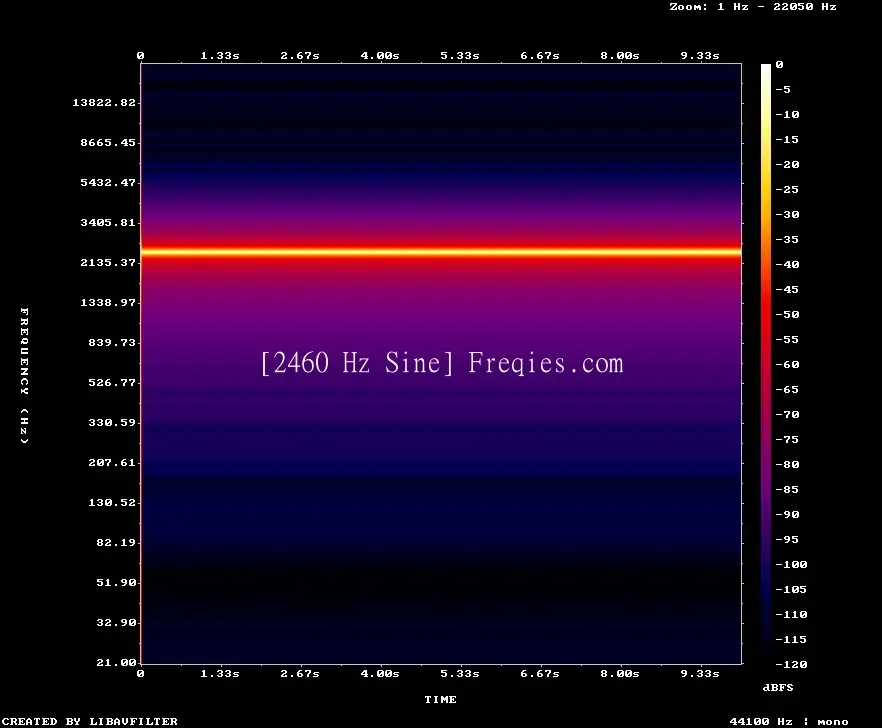This screenshot has width=882, height=728.
Task: Click the -120 dBFS scale label
Action: tap(791, 664)
